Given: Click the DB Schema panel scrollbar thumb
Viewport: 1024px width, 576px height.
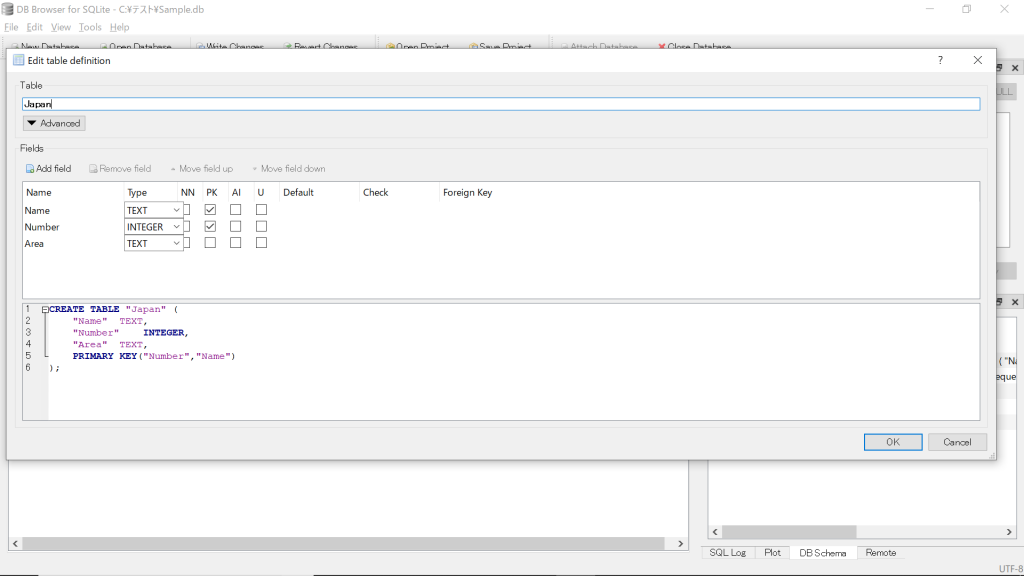Looking at the screenshot, I should click(x=789, y=532).
